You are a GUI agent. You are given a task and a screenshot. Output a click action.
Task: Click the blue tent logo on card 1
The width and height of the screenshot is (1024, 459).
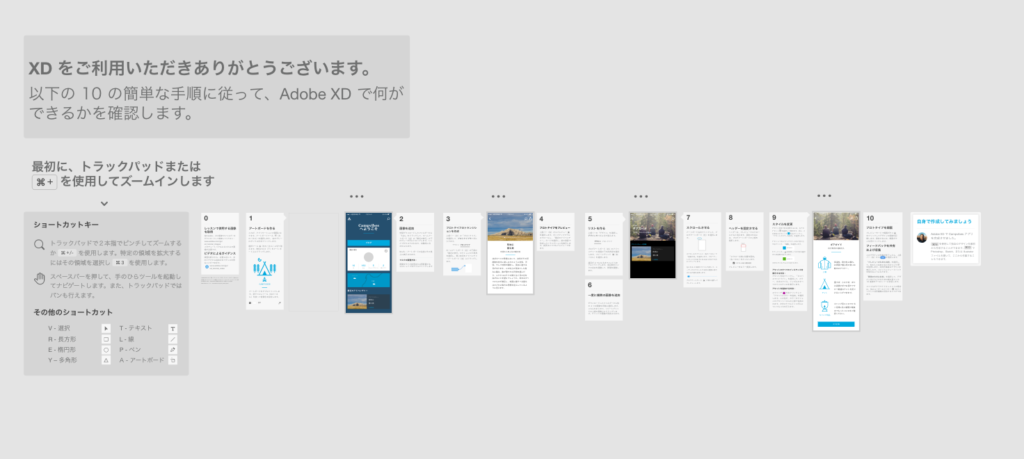point(264,271)
